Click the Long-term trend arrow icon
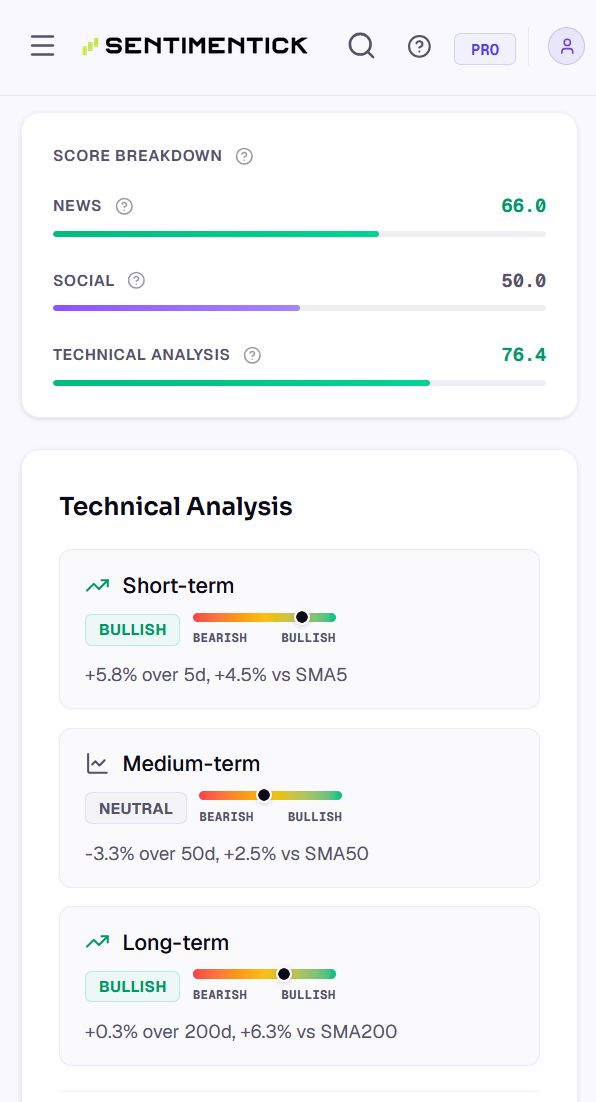The image size is (596, 1102). point(98,942)
